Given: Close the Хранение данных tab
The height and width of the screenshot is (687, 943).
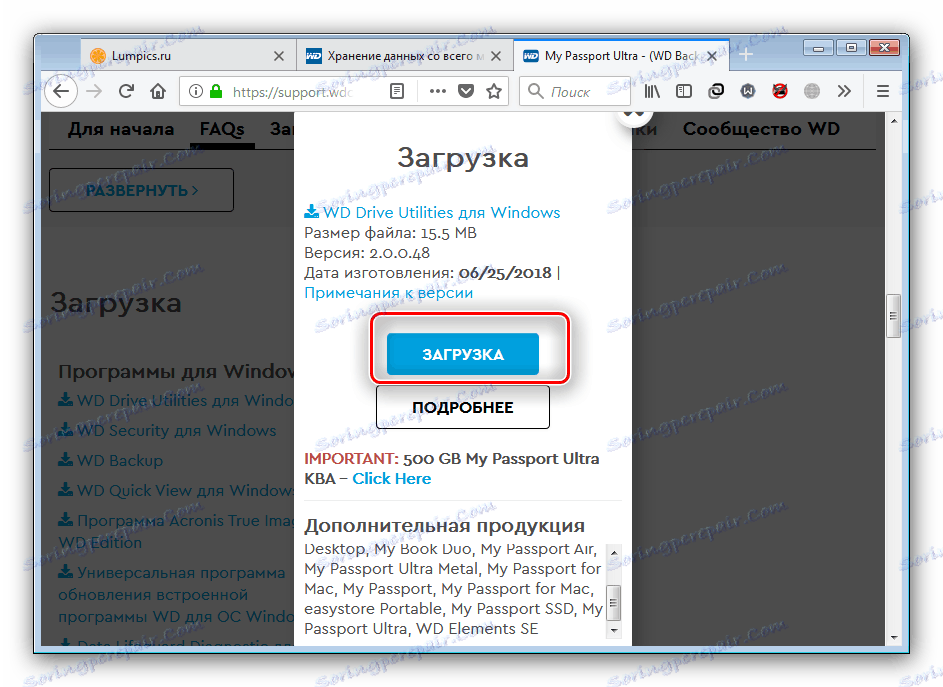Looking at the screenshot, I should (496, 56).
